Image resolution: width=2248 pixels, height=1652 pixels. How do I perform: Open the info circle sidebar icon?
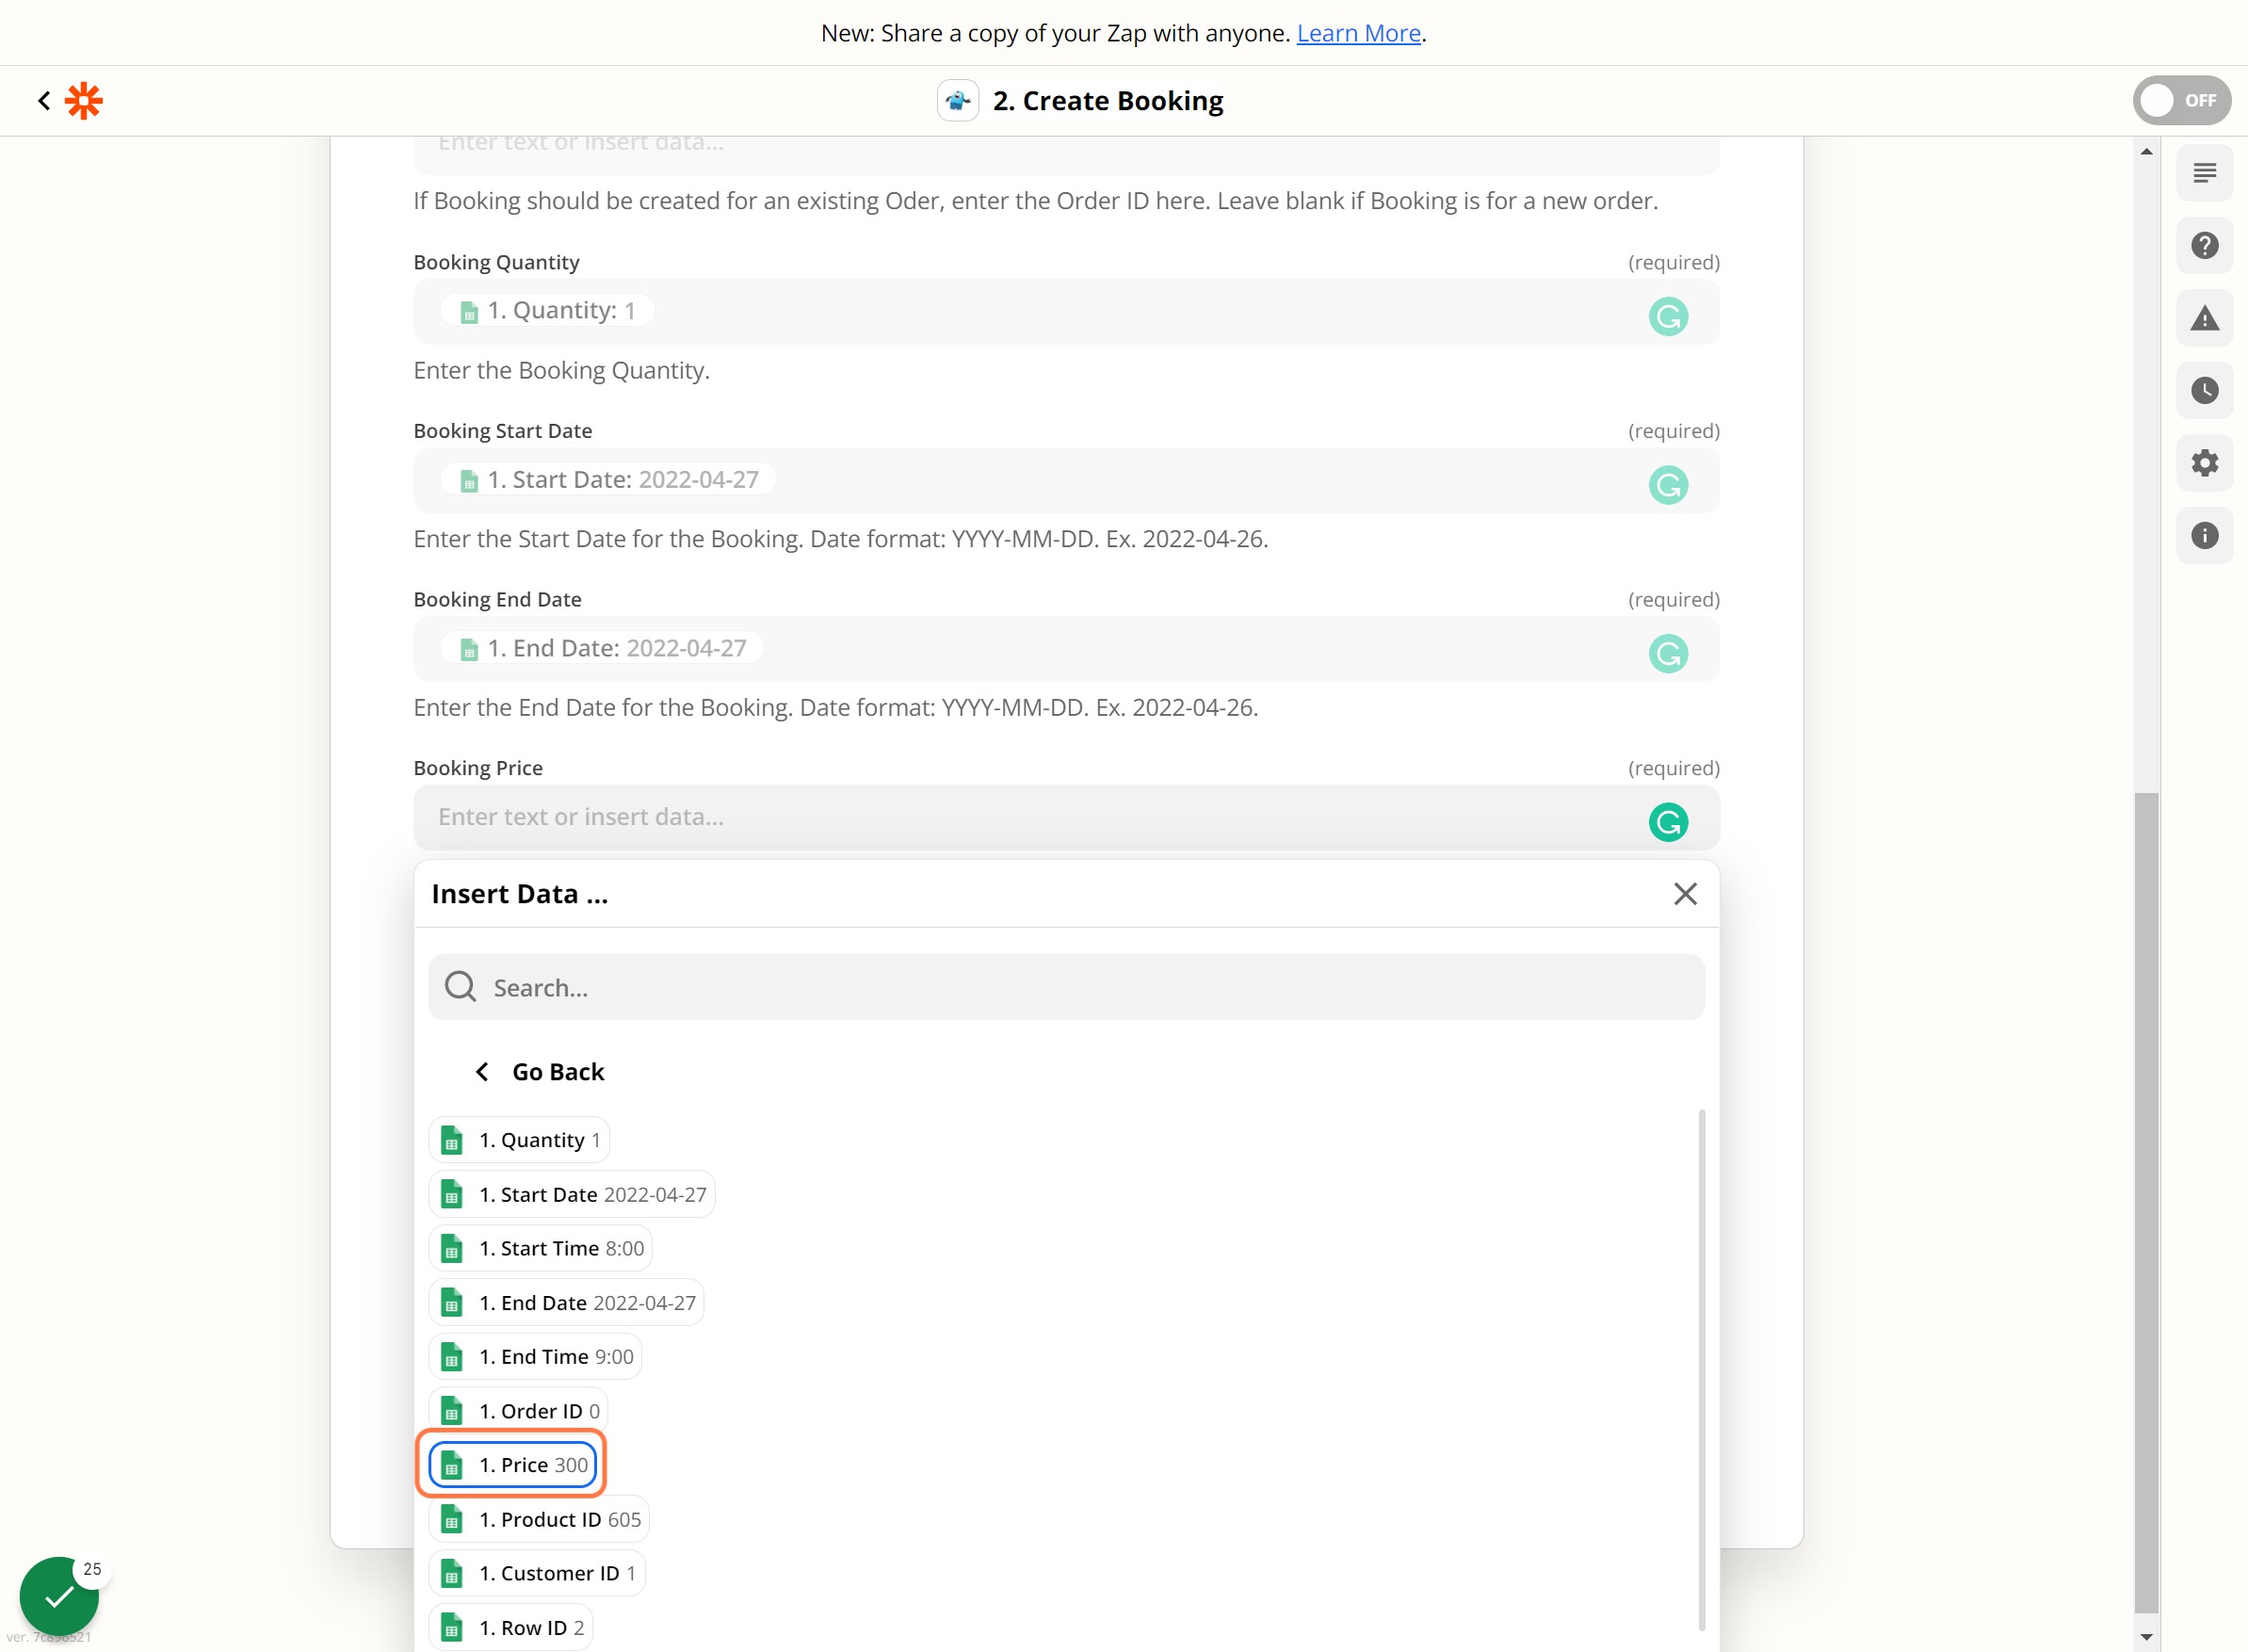point(2204,535)
